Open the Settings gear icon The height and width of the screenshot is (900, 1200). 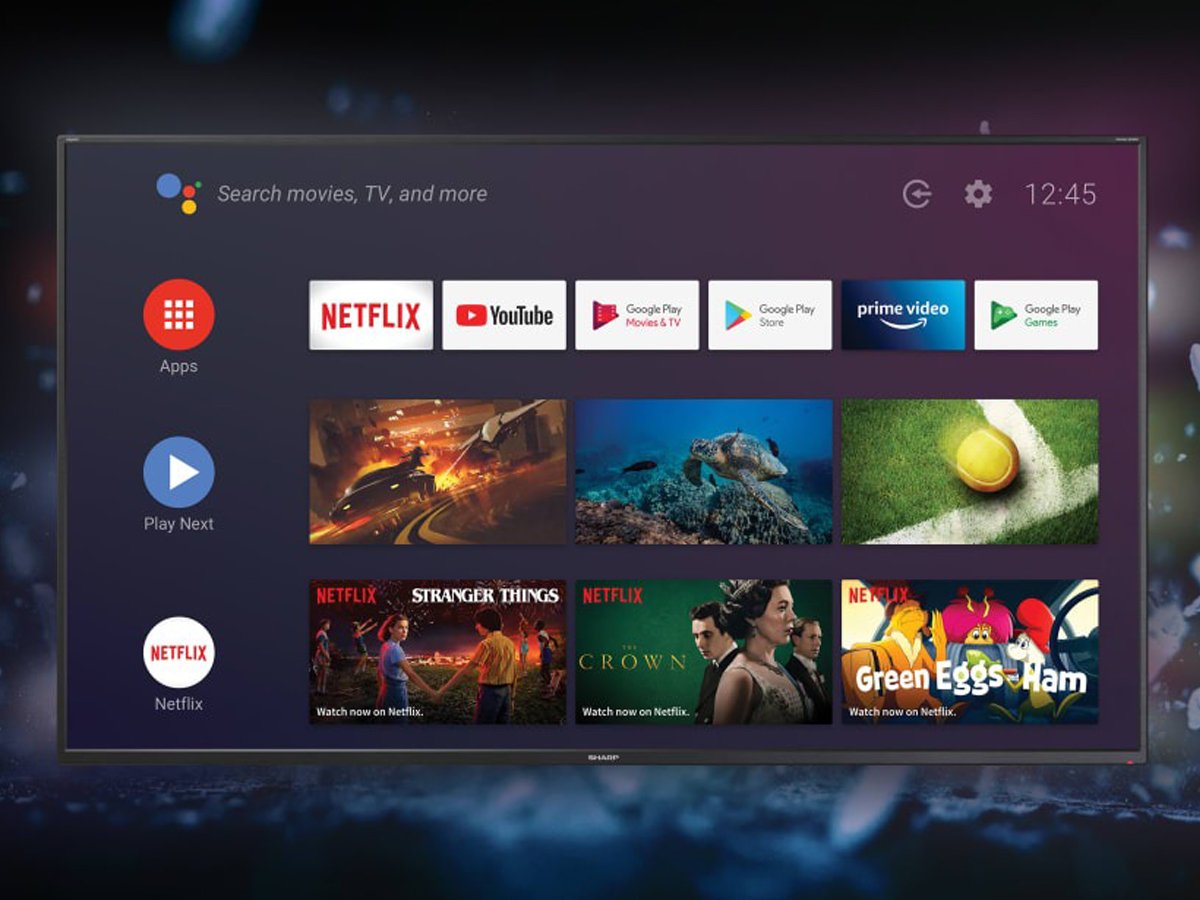click(x=978, y=194)
